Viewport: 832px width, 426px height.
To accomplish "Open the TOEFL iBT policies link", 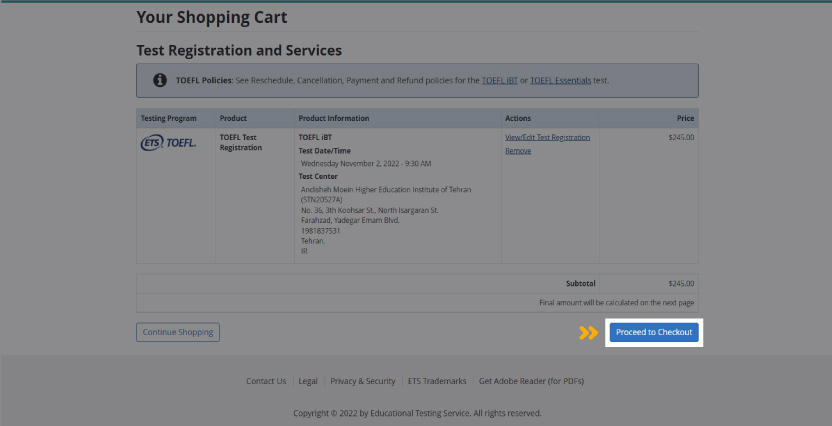I will (x=499, y=81).
